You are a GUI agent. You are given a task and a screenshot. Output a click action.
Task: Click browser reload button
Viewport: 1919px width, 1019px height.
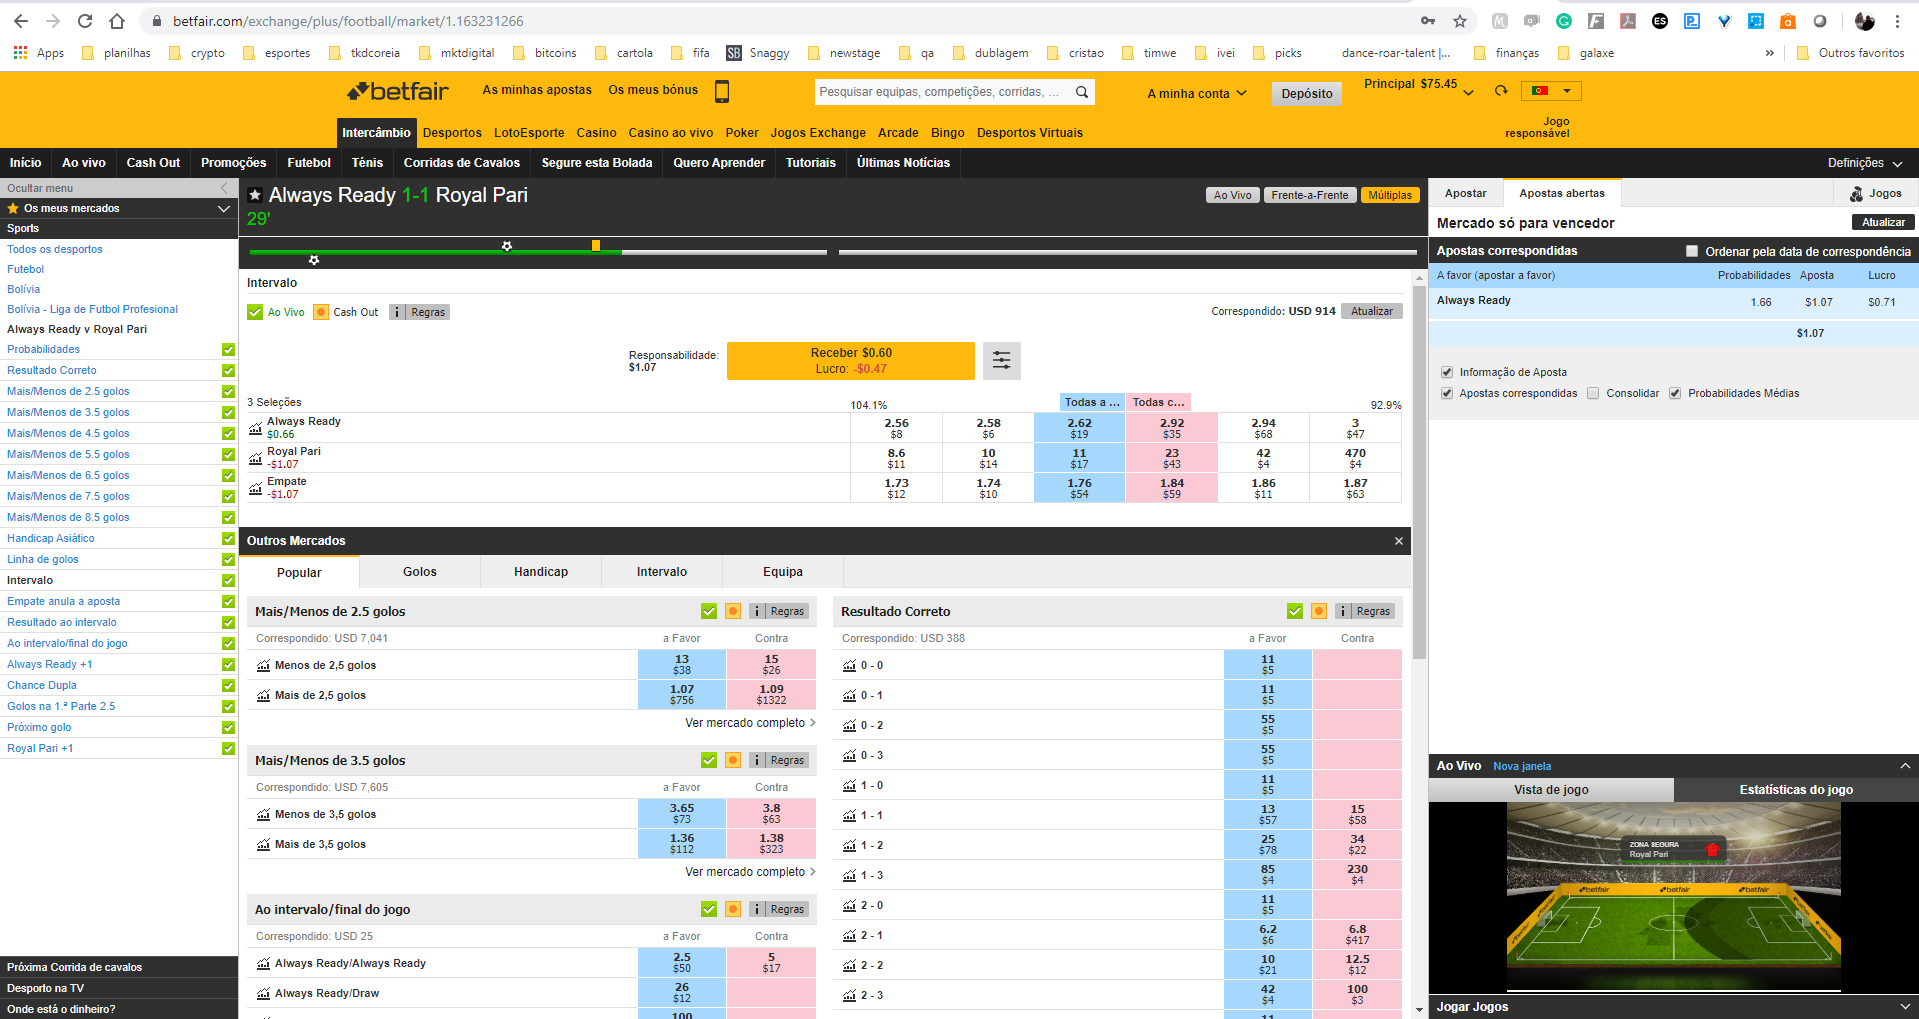(x=85, y=21)
